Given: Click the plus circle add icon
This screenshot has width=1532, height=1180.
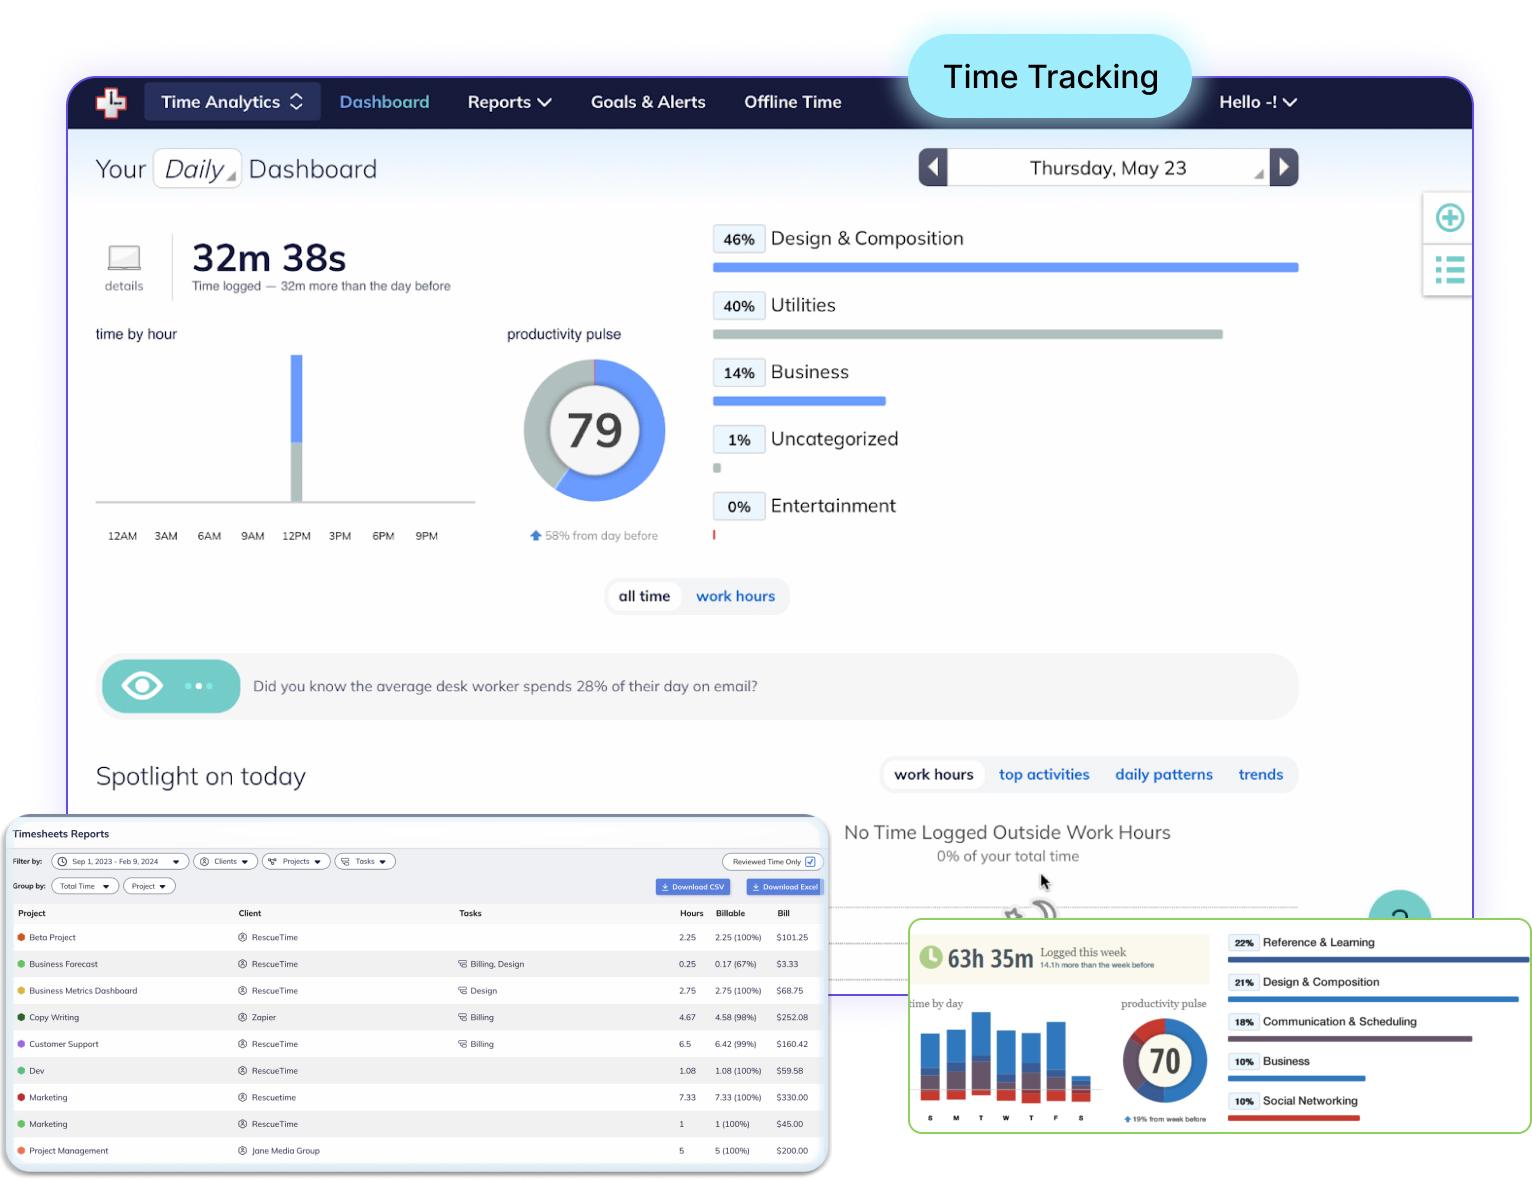Looking at the screenshot, I should click(1449, 217).
